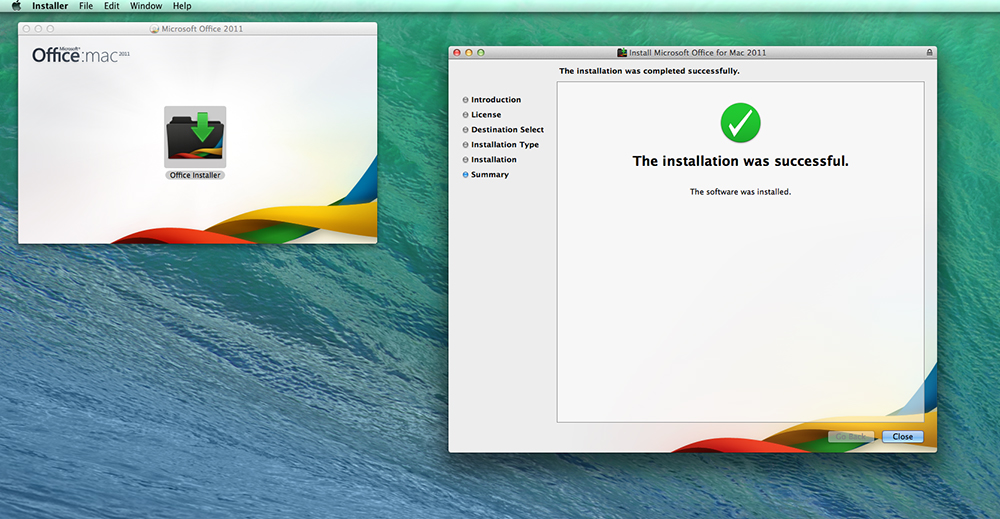Select the Summary step

tap(490, 175)
